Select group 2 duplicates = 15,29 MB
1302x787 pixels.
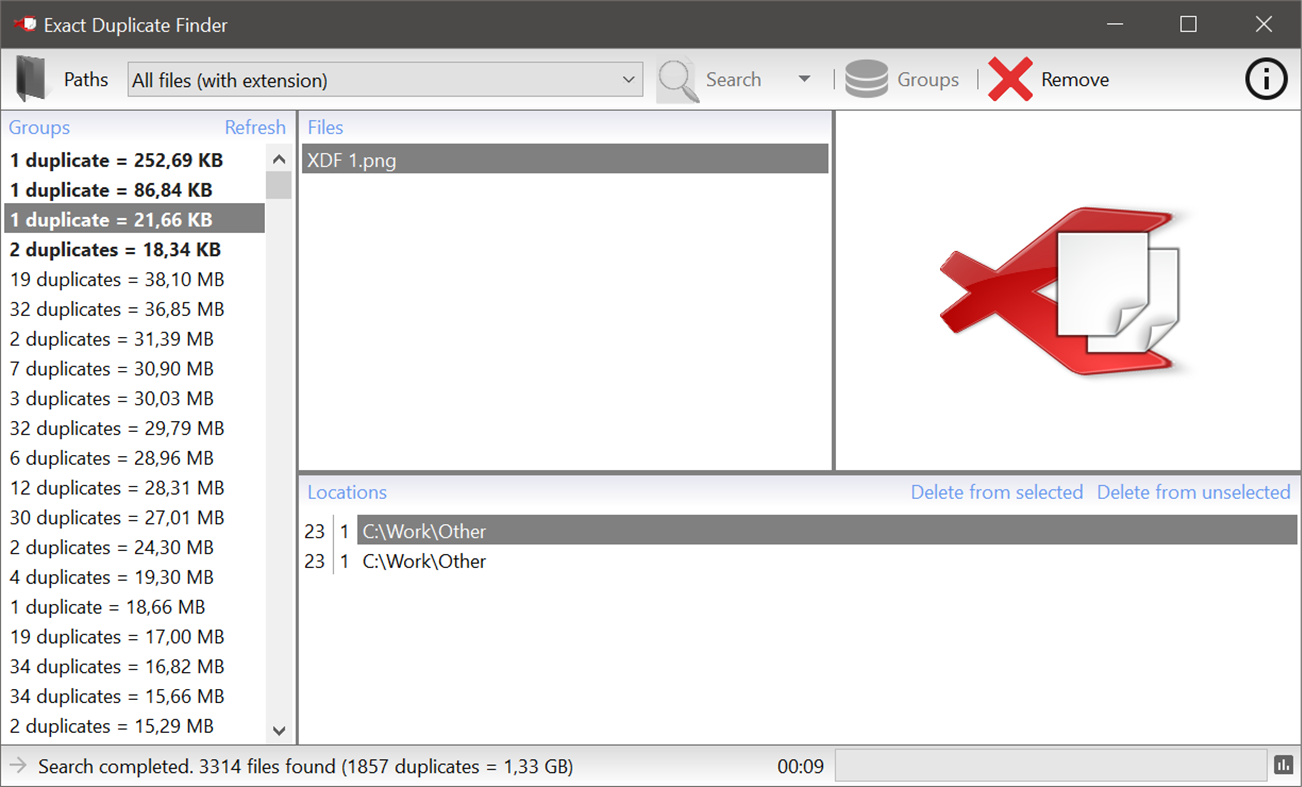point(135,726)
